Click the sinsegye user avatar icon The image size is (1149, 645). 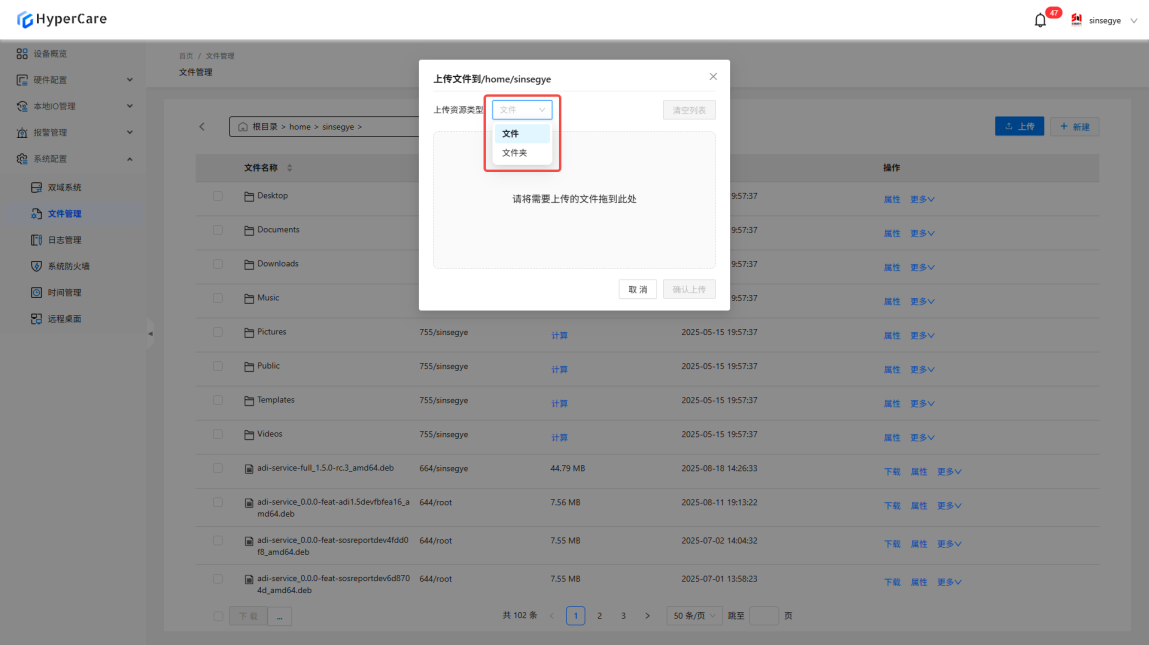pos(1077,20)
